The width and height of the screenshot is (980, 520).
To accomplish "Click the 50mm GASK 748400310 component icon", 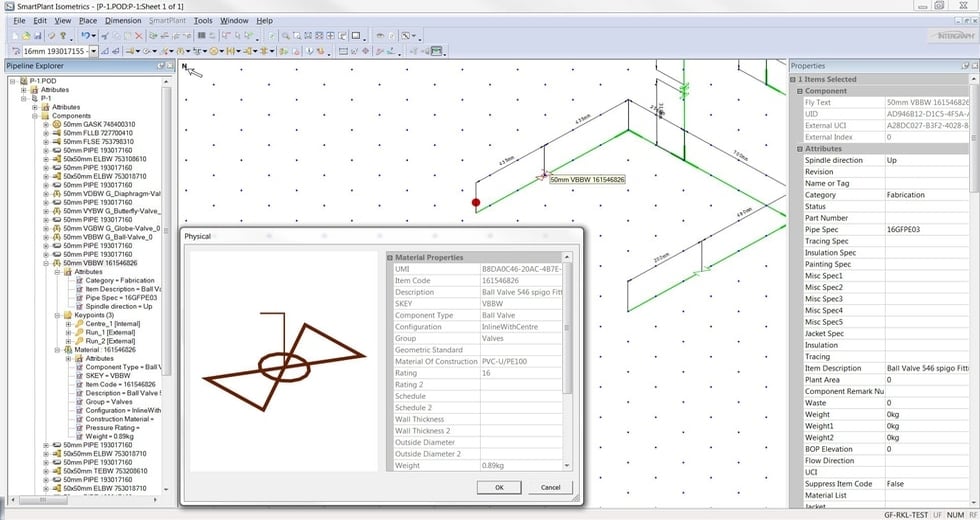I will 55,124.
